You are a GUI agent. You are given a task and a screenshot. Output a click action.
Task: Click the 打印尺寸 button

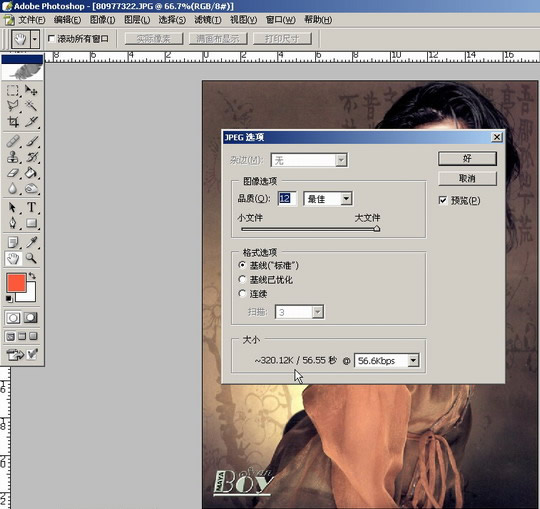[282, 39]
